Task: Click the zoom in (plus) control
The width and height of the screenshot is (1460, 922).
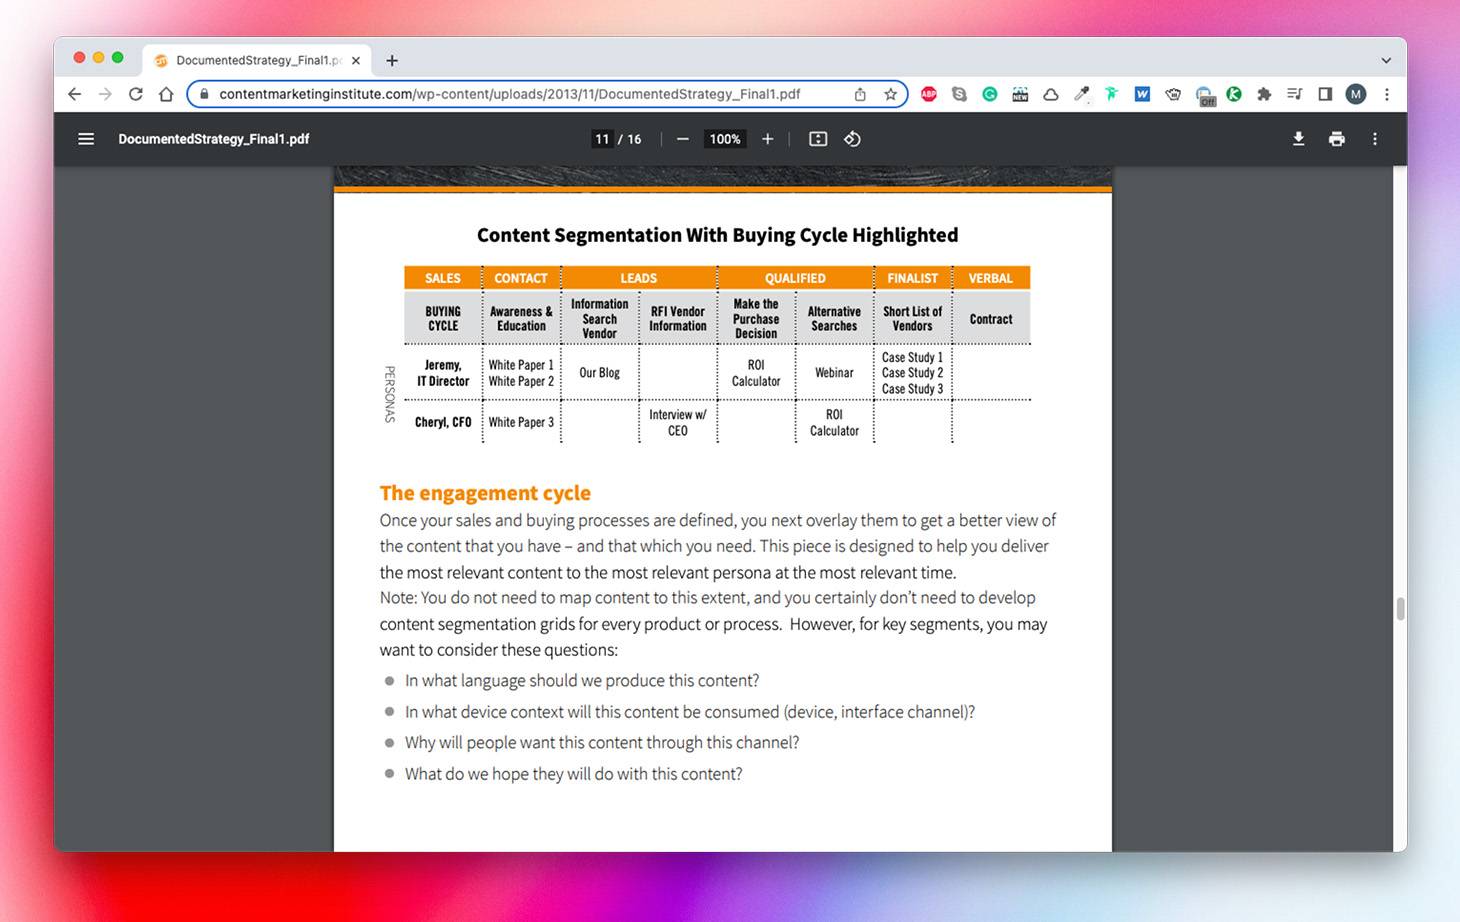Action: click(767, 139)
